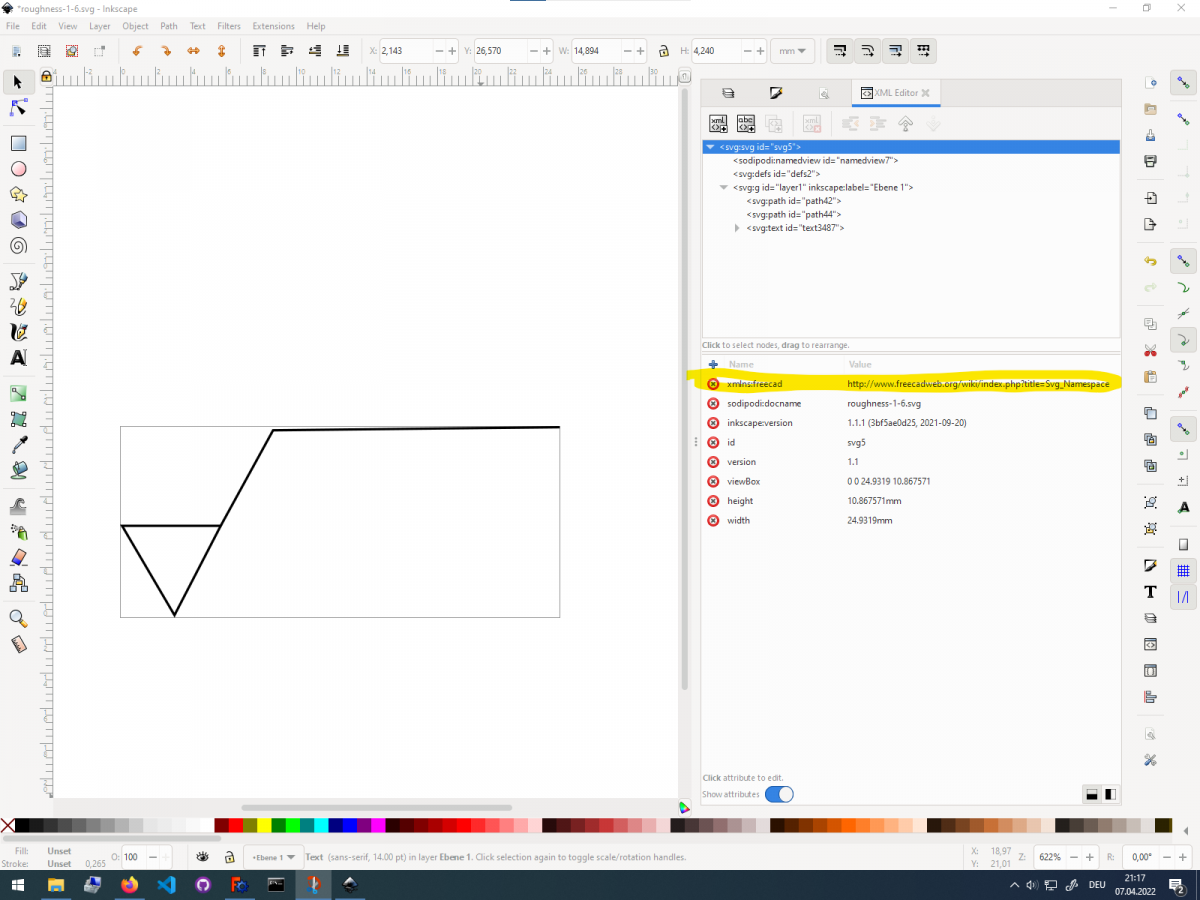Select the Zoom tool
The height and width of the screenshot is (900, 1200).
(19, 618)
